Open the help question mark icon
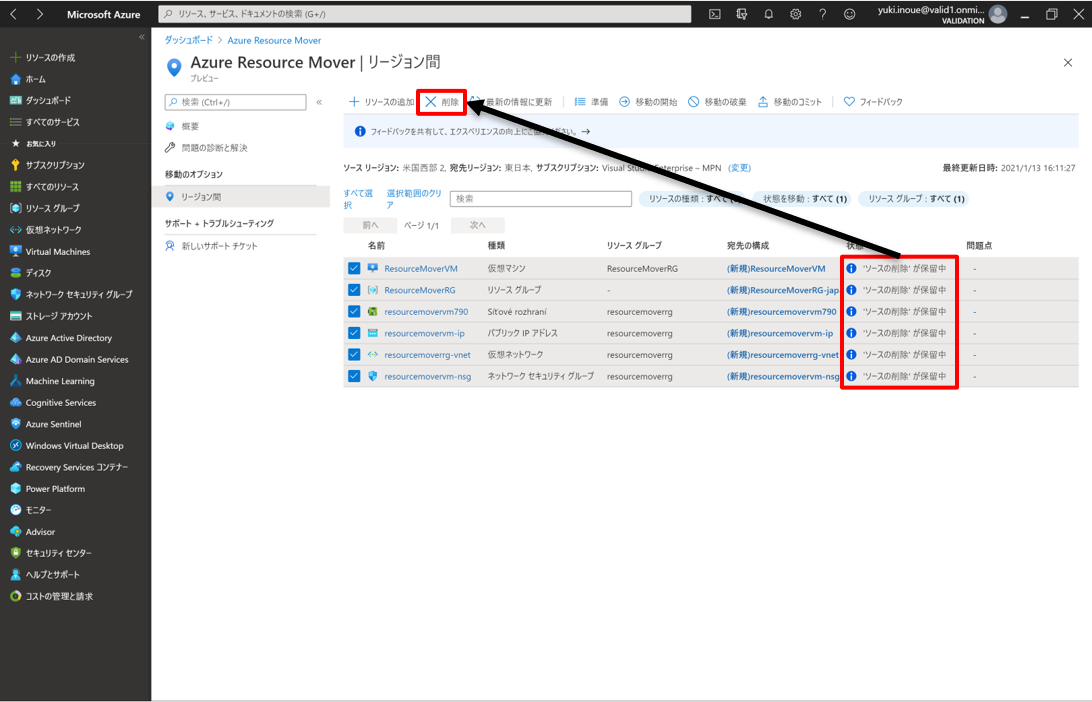This screenshot has height=702, width=1092. click(822, 14)
